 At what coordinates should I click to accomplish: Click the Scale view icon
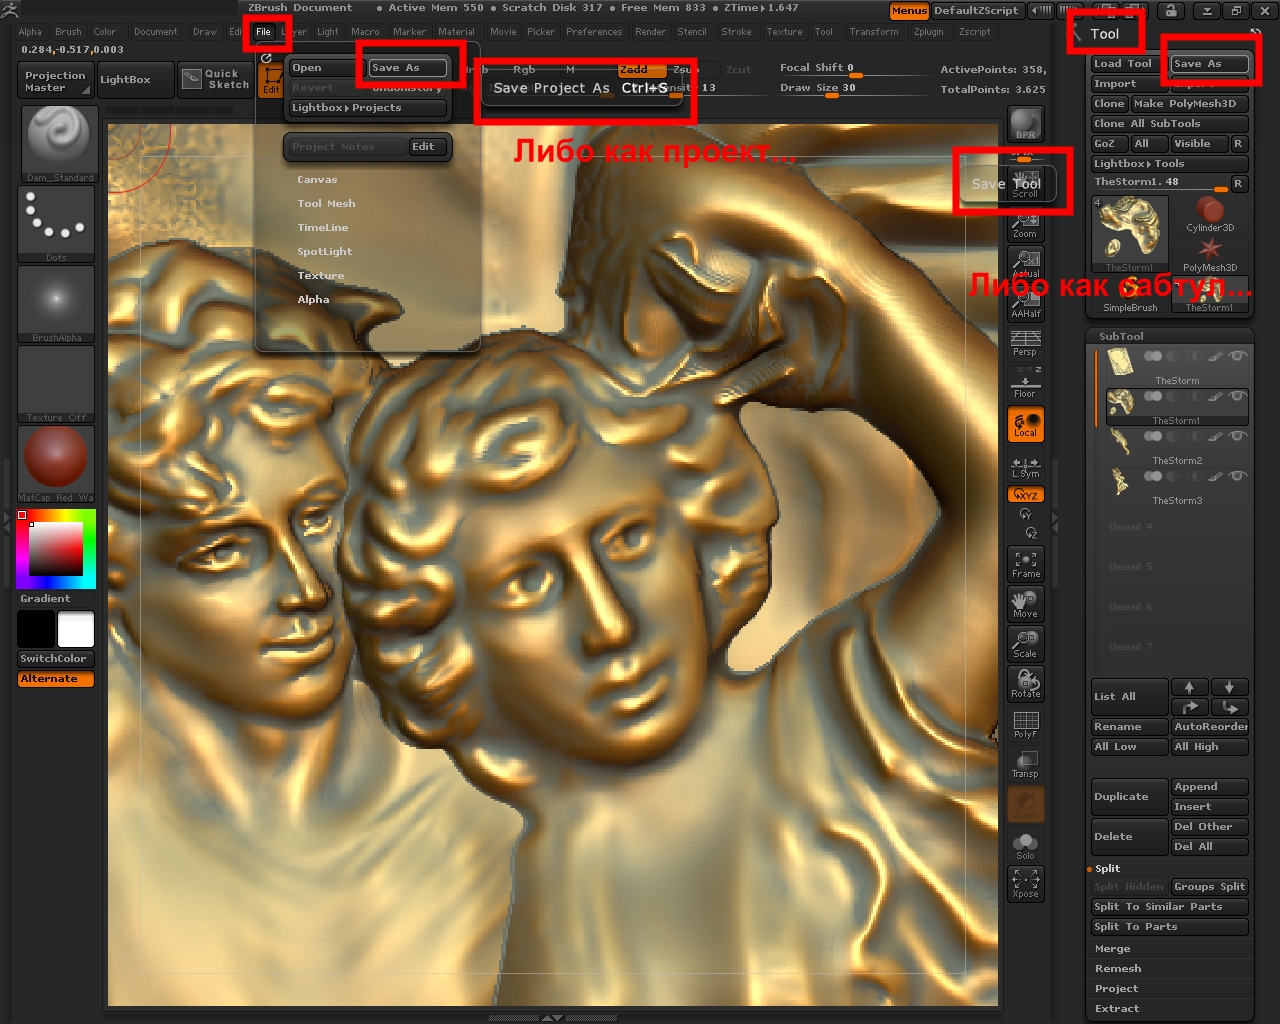pos(1026,645)
